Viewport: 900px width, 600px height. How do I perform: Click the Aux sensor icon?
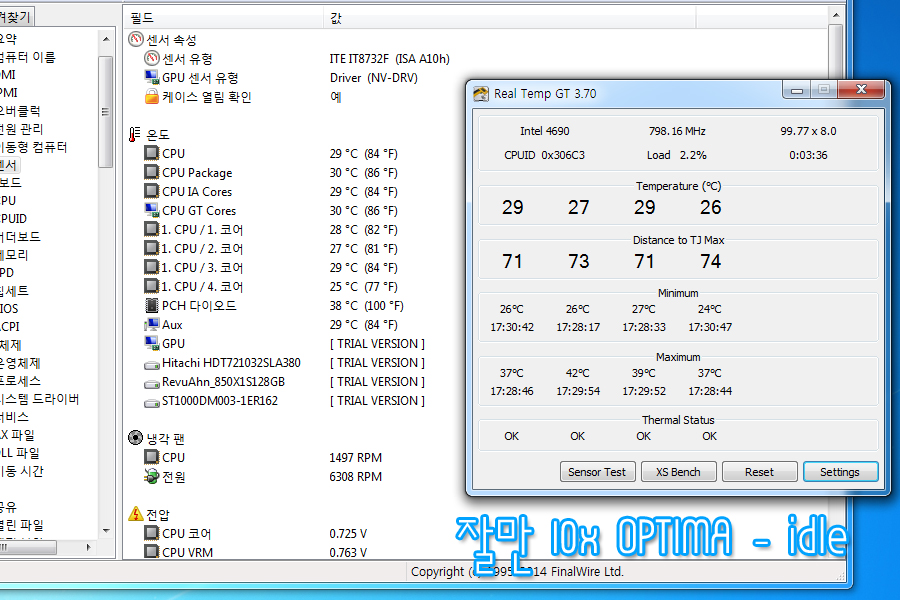152,324
